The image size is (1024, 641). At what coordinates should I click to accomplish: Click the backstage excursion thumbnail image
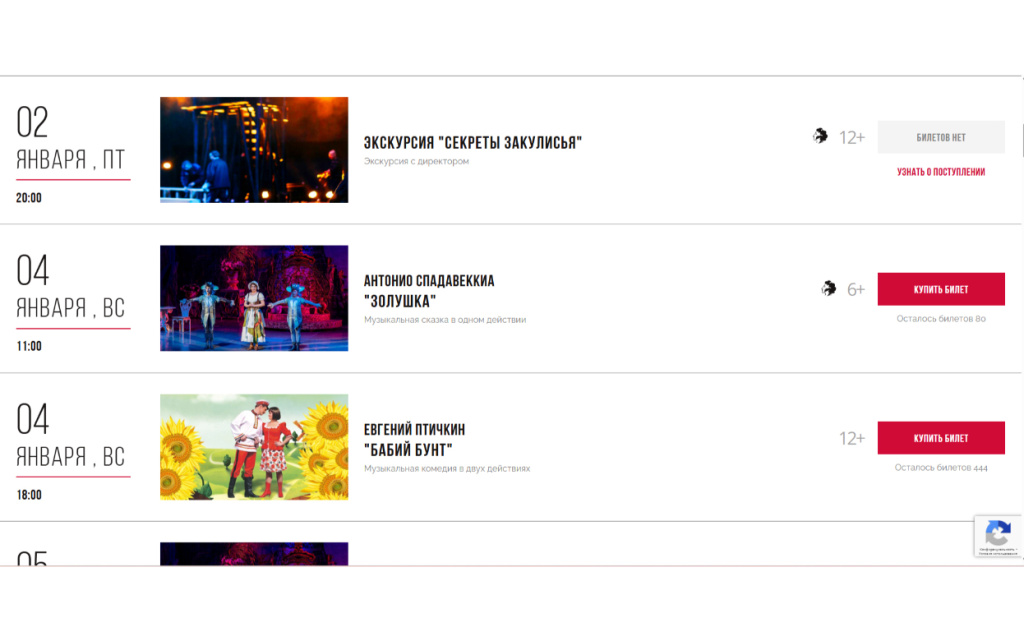click(254, 150)
